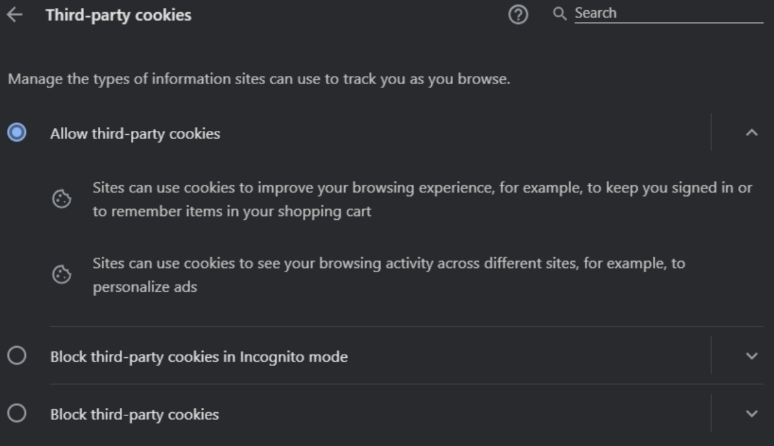This screenshot has width=774, height=446.
Task: Go back using the left arrow icon
Action: [x=15, y=15]
